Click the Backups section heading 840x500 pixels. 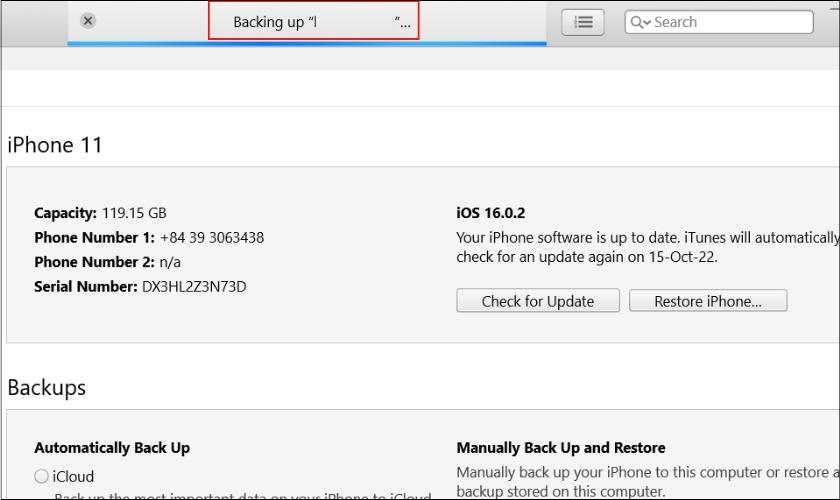coord(46,387)
